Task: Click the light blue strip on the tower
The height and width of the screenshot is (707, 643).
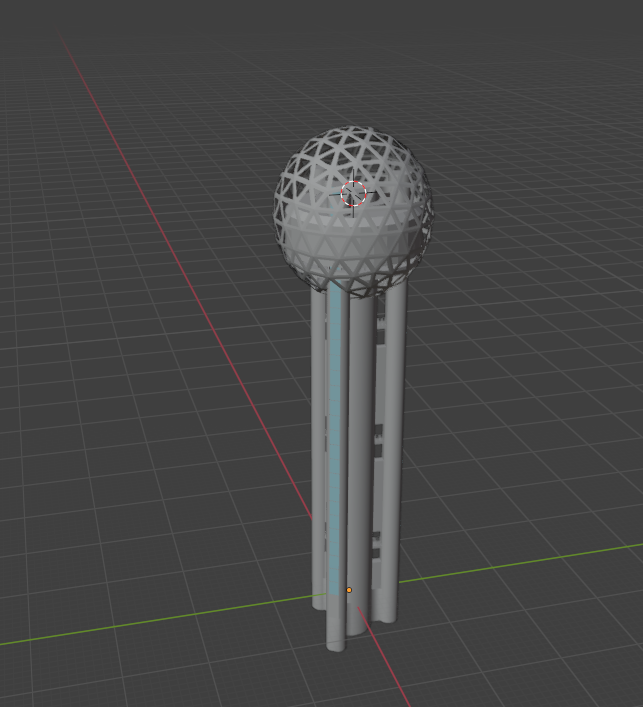Action: coord(335,437)
